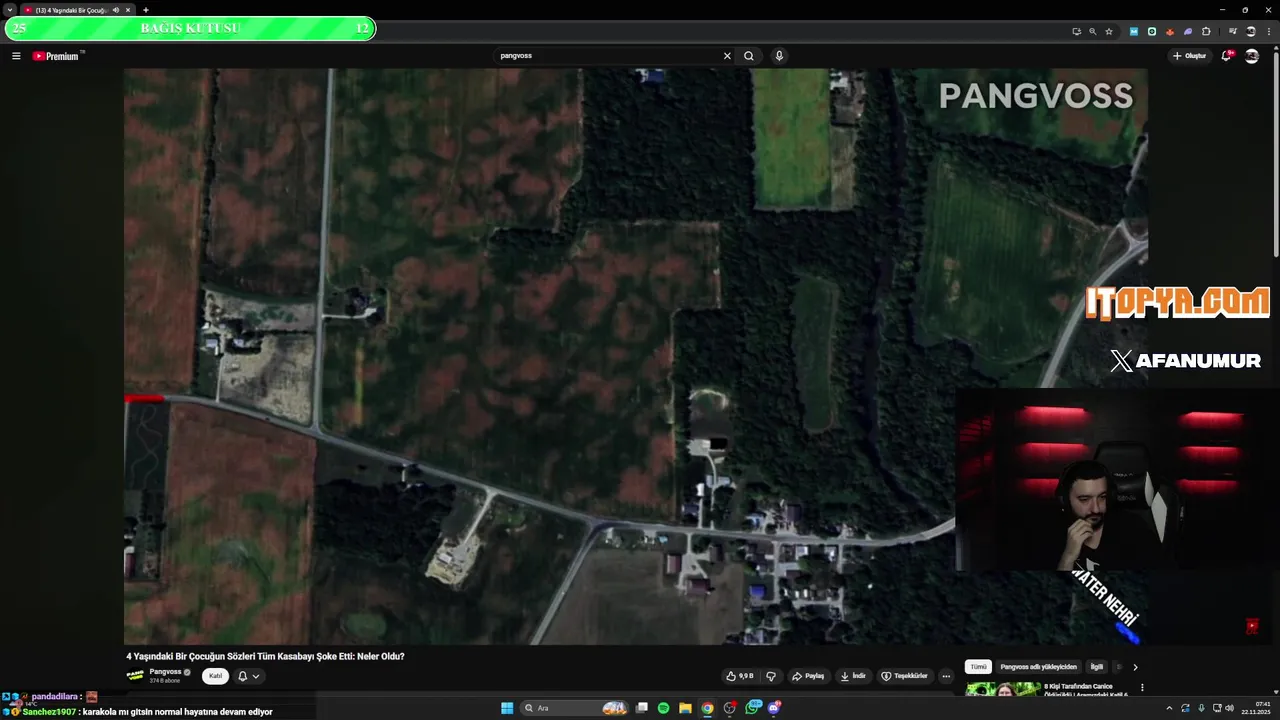Open the blue image extension icon

pyautogui.click(x=1133, y=31)
